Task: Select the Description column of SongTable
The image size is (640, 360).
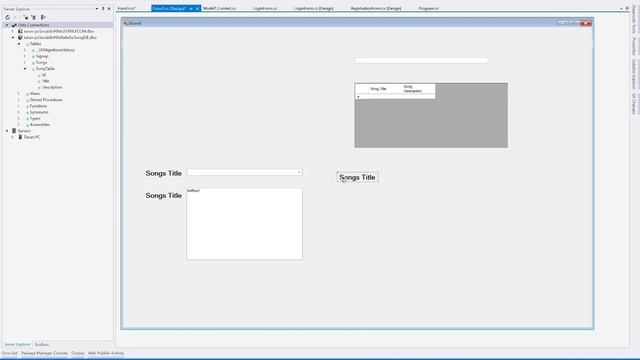Action: point(52,87)
